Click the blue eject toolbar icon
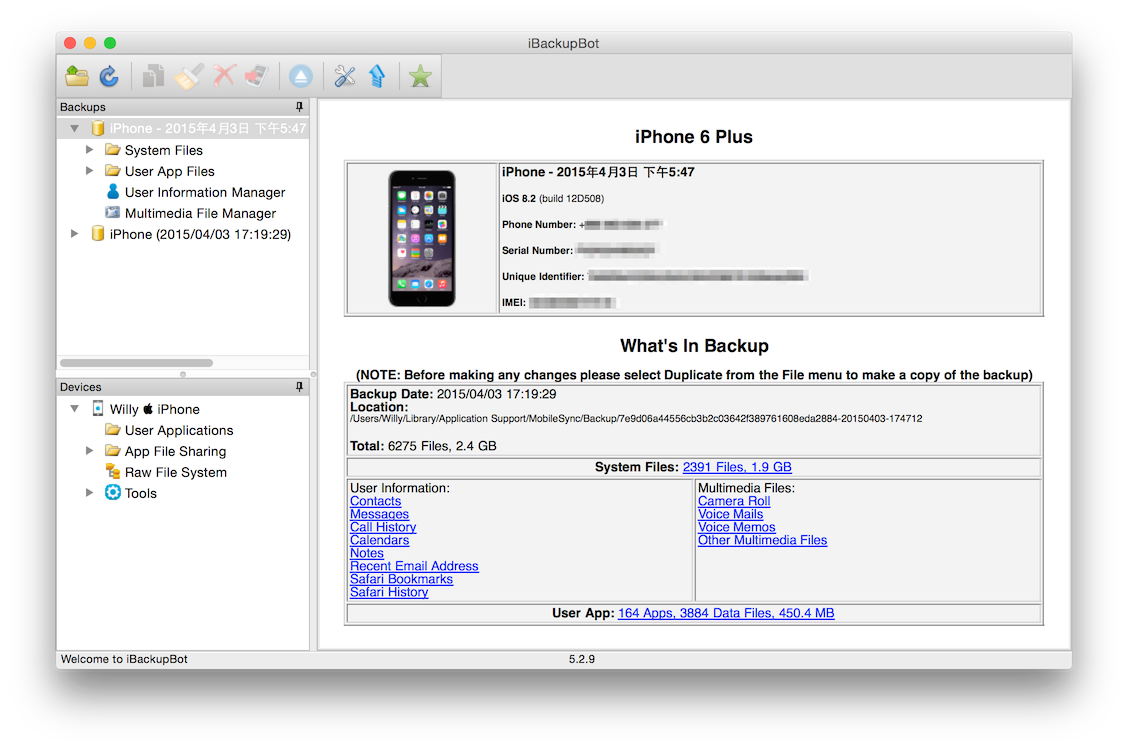 pos(301,76)
